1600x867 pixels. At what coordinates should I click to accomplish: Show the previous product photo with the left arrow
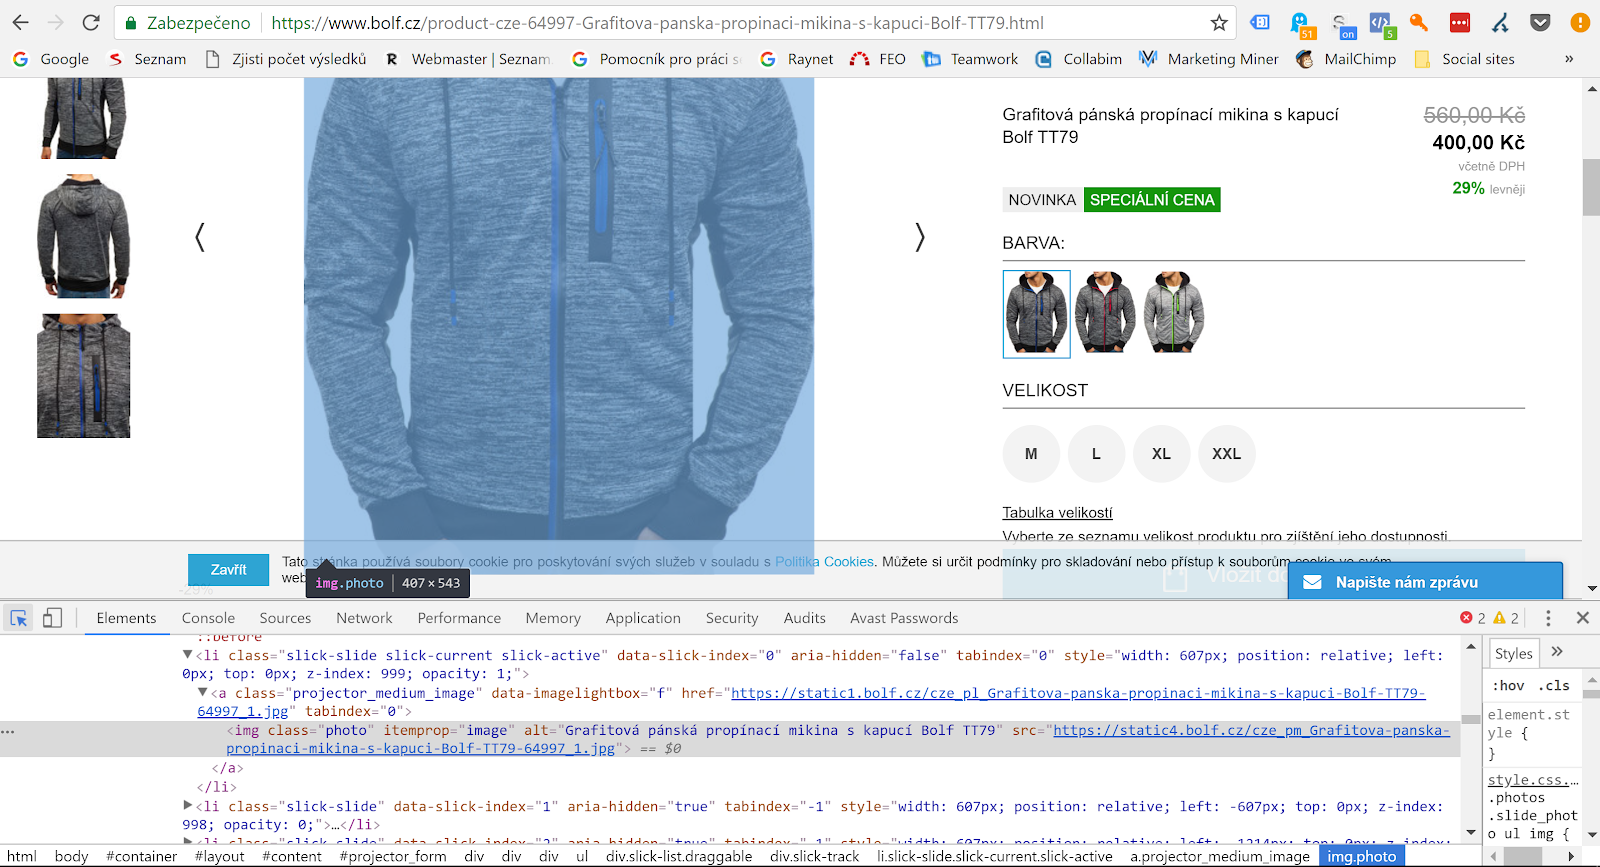pyautogui.click(x=200, y=237)
